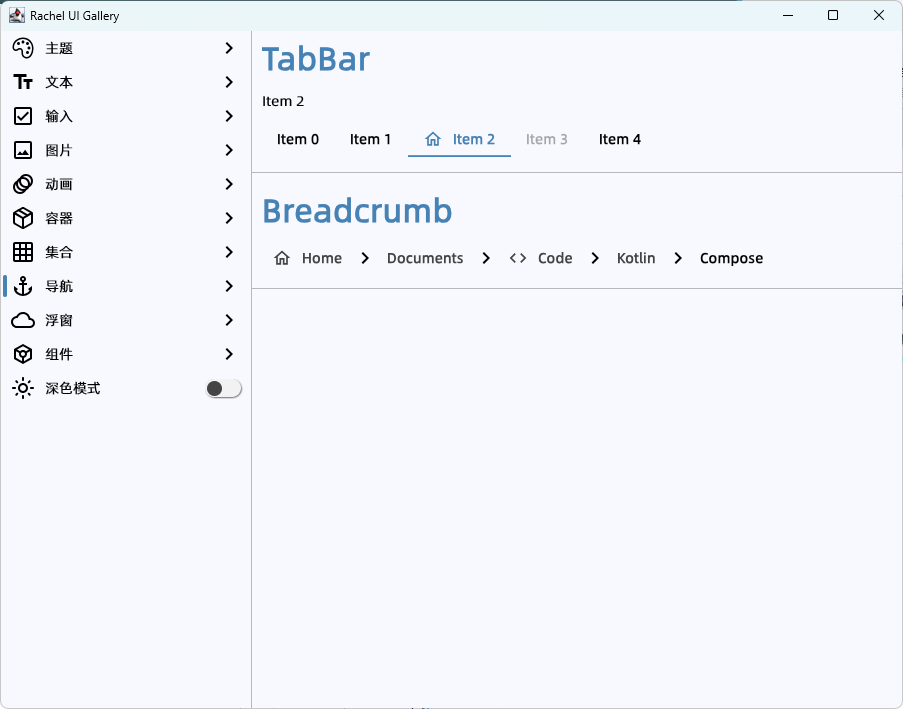Switch to the Item 1 tab
Image resolution: width=903 pixels, height=709 pixels.
click(370, 139)
